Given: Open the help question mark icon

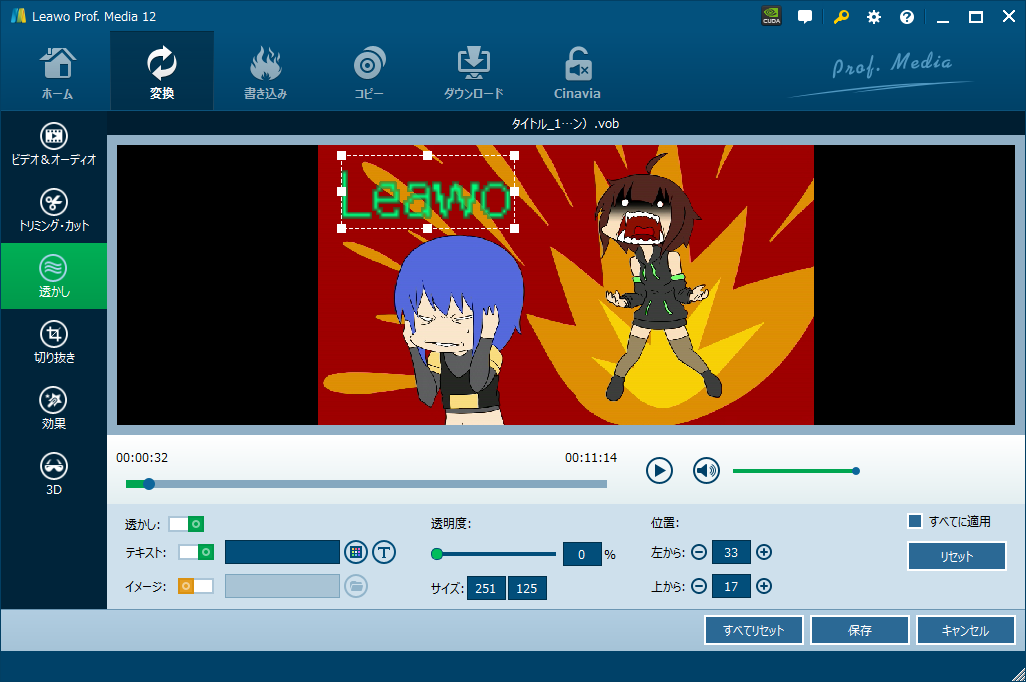Looking at the screenshot, I should (907, 17).
